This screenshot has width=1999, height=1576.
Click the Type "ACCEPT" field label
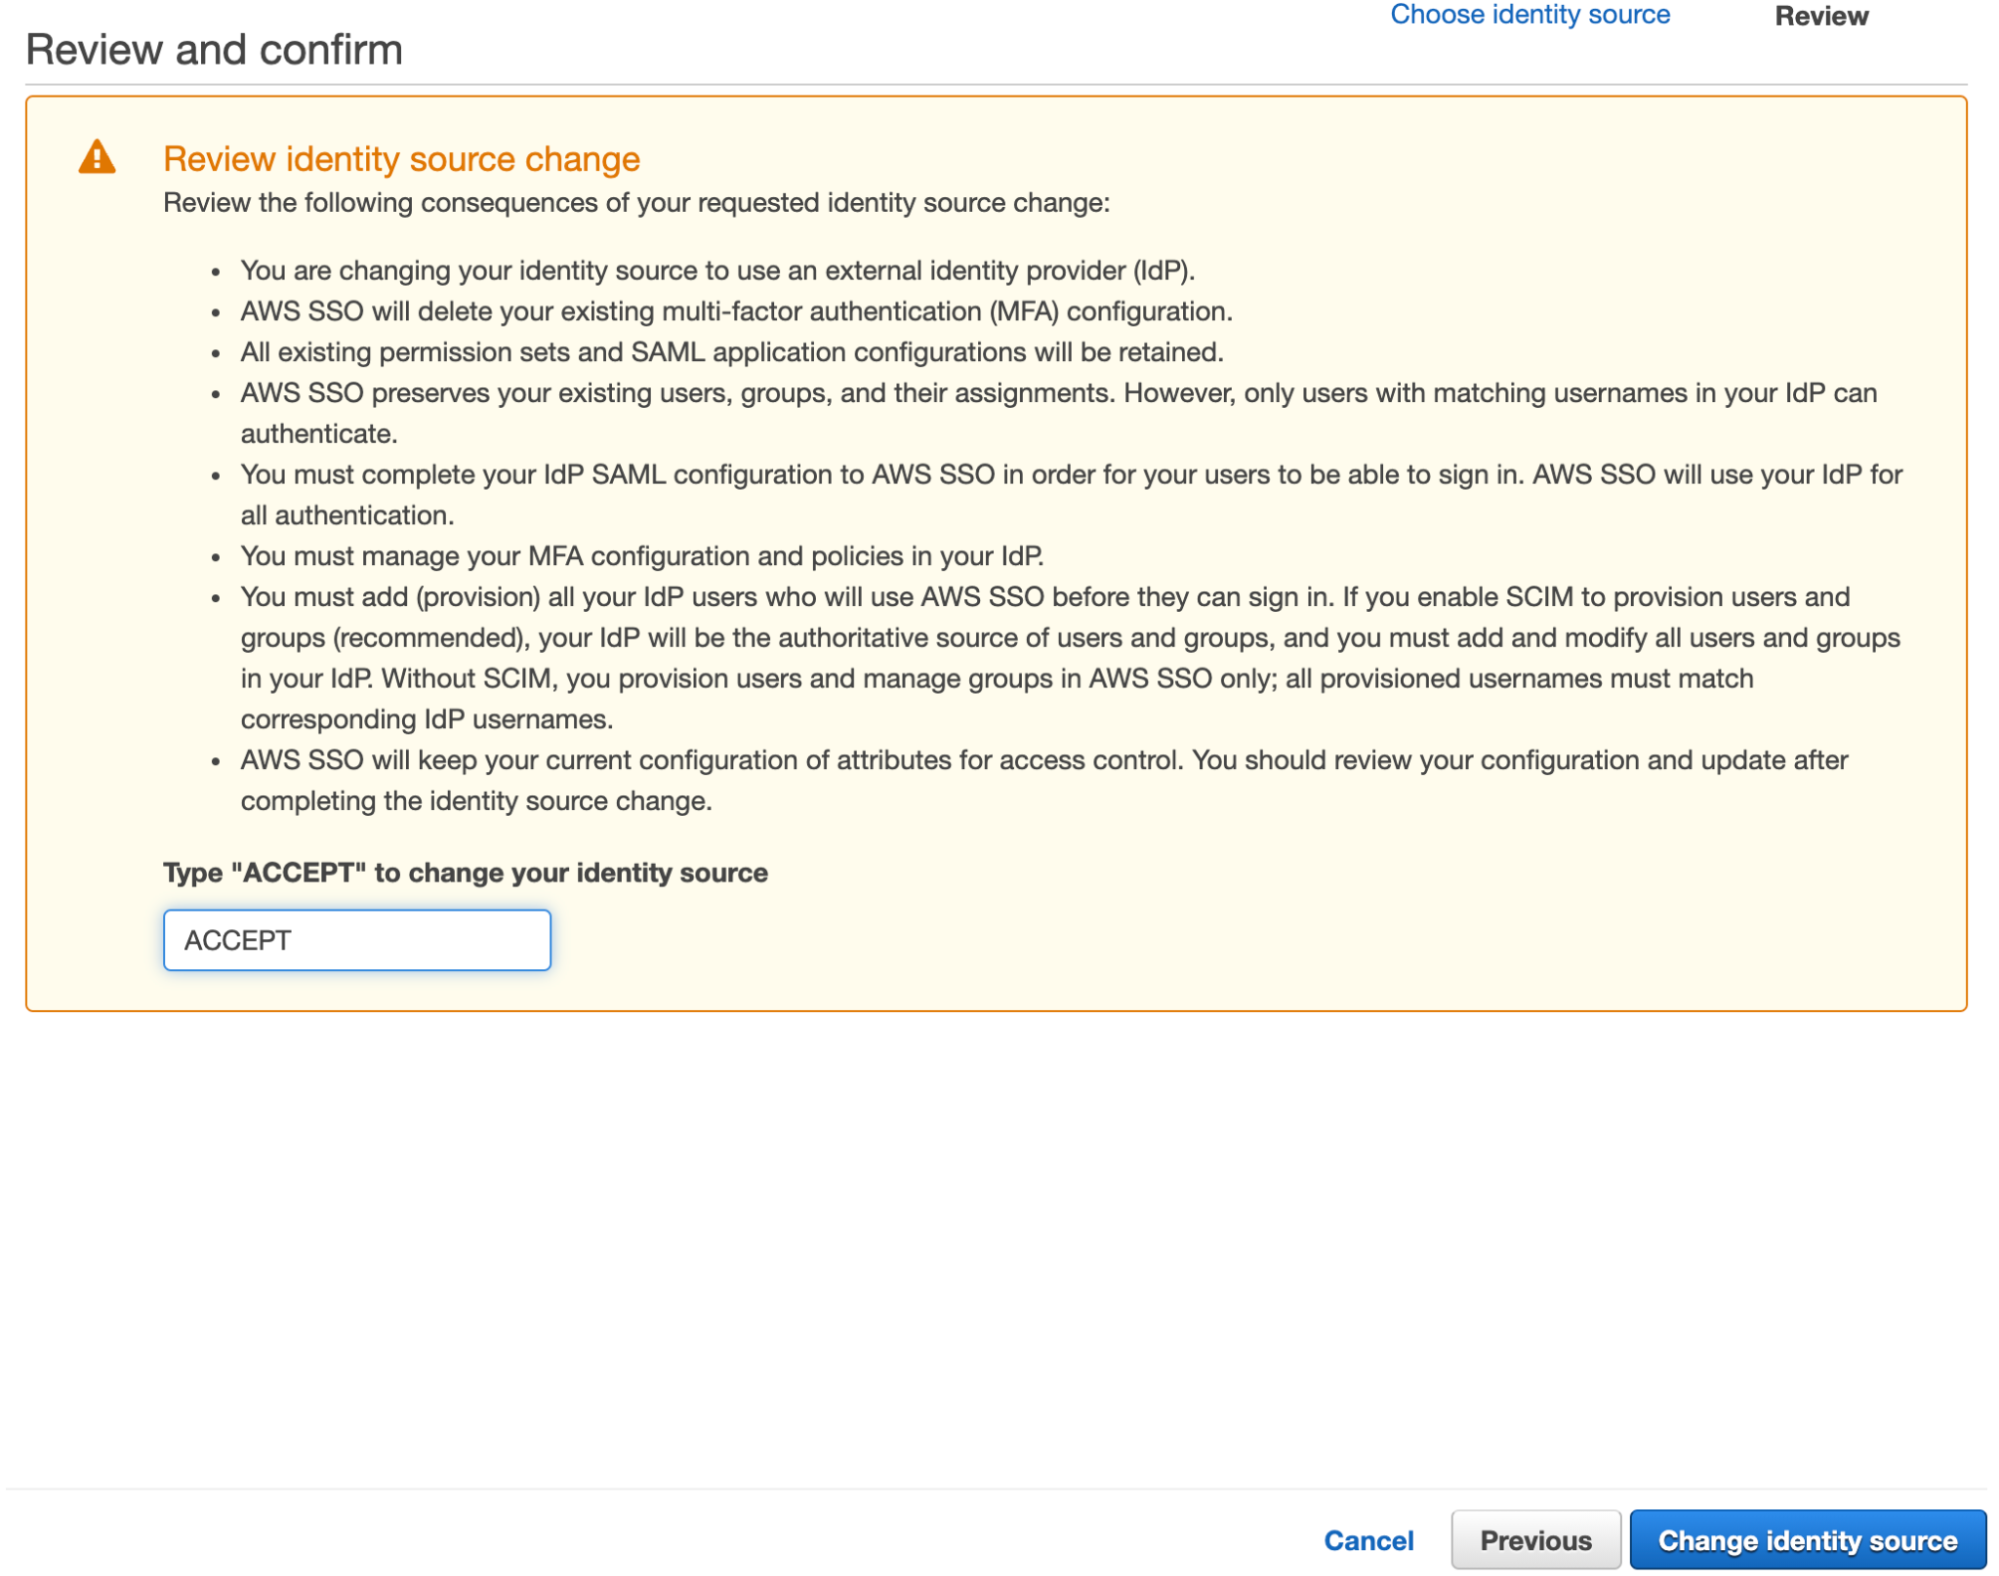point(465,873)
